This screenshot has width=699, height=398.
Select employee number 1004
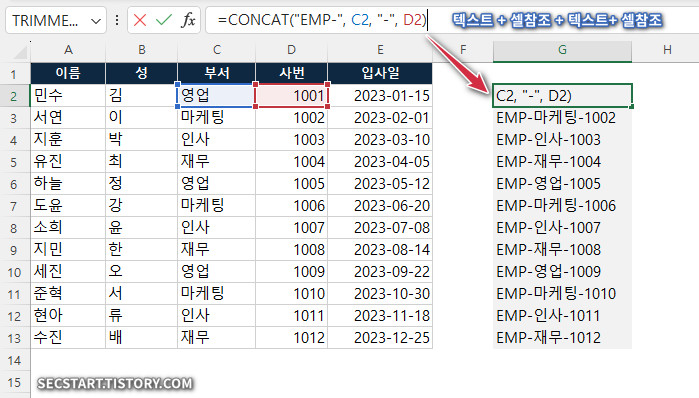click(291, 161)
